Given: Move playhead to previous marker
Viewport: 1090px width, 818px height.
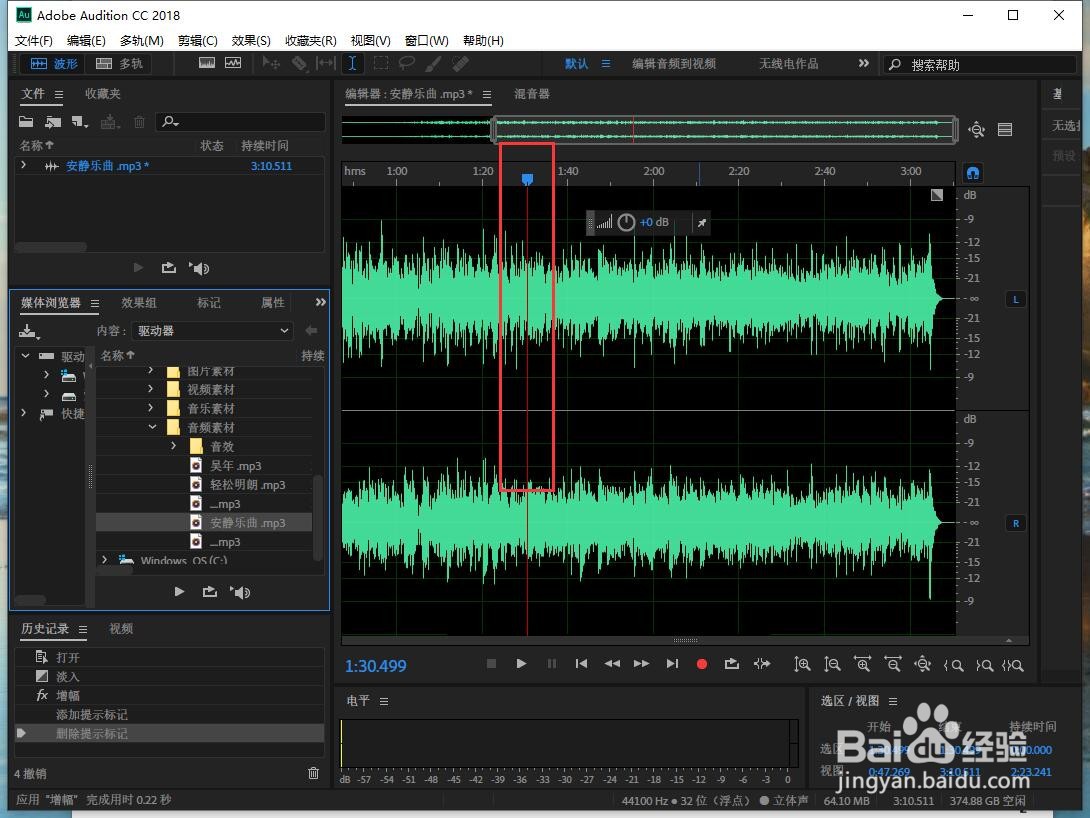Looking at the screenshot, I should (581, 664).
